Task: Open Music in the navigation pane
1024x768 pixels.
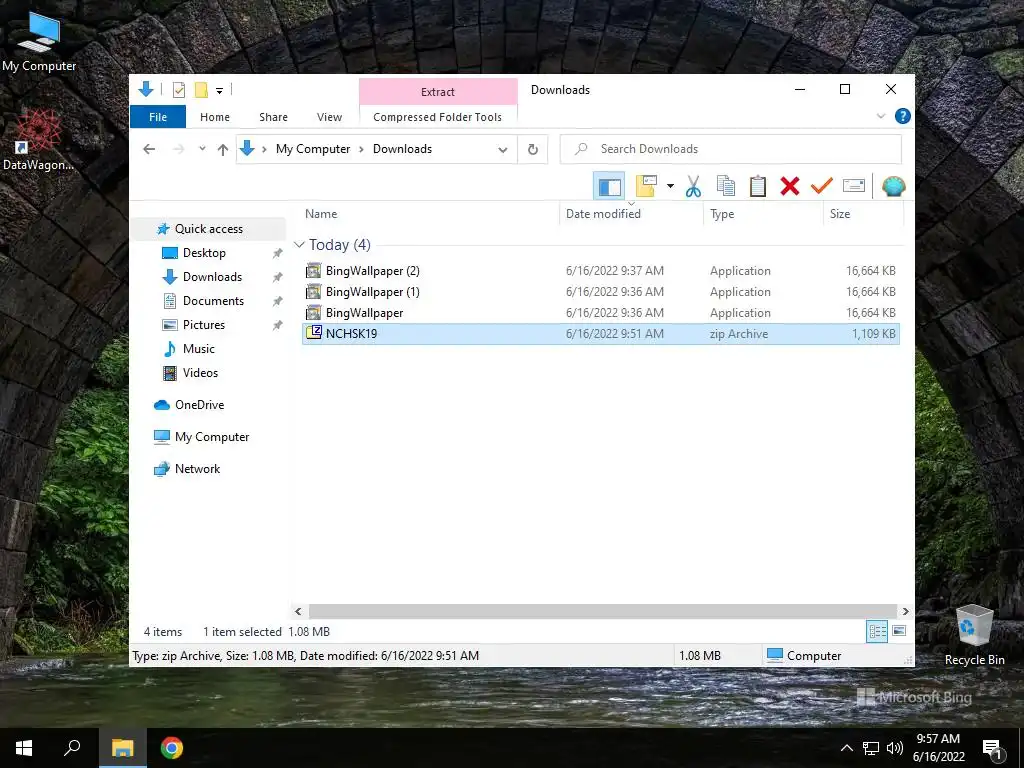Action: (199, 349)
